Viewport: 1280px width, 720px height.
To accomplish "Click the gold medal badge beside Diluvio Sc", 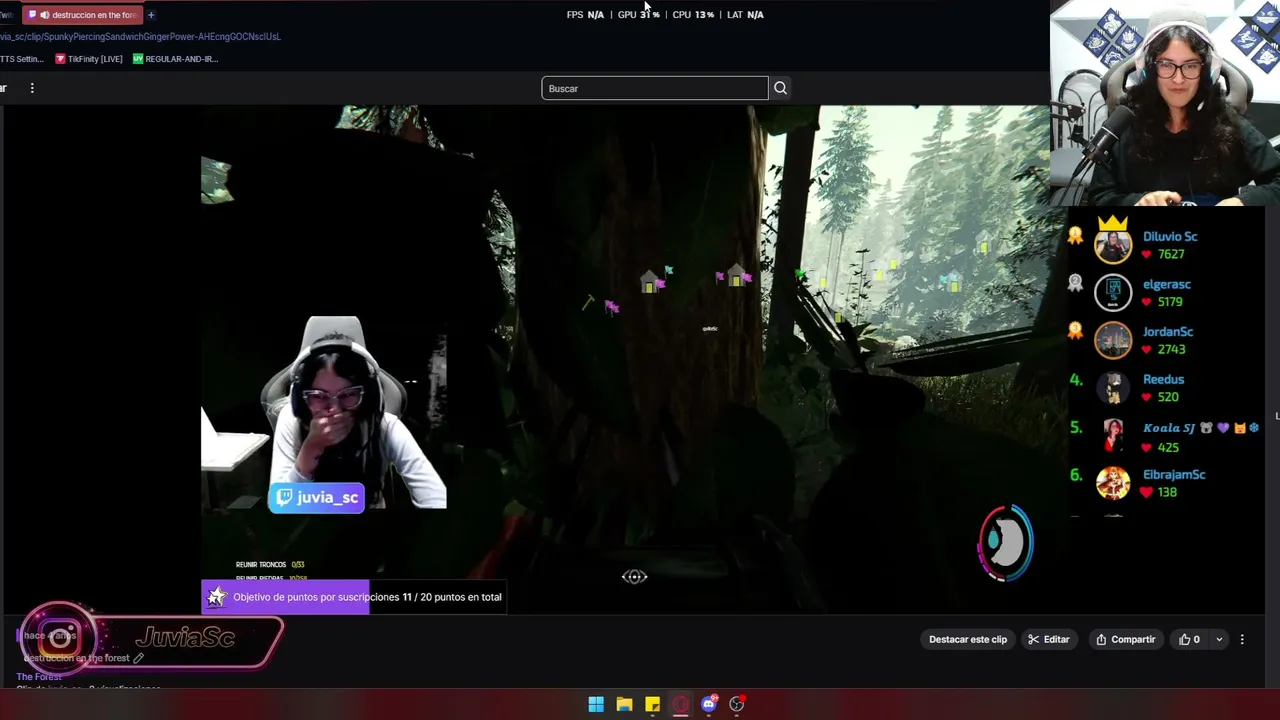I will 1075,236.
